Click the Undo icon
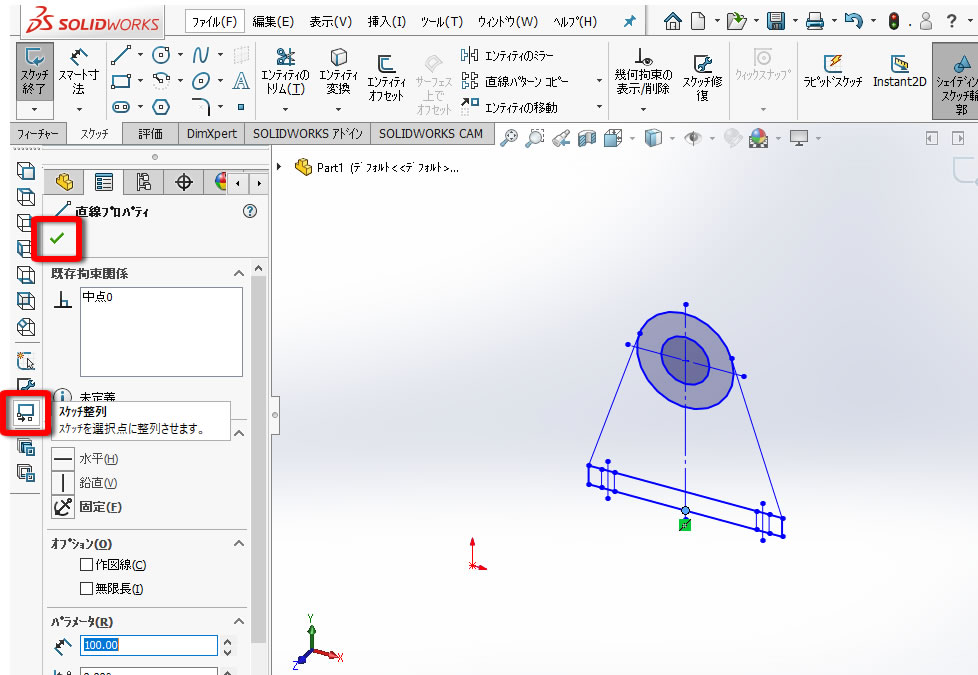The width and height of the screenshot is (978, 675). point(853,22)
